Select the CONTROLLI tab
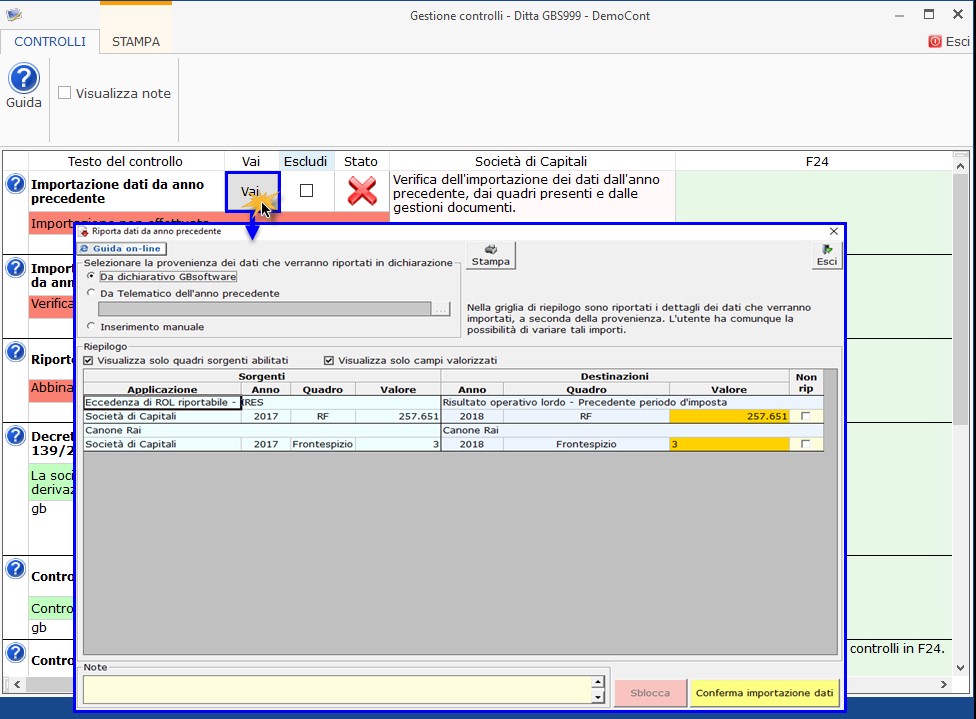The height and width of the screenshot is (719, 976). tap(50, 42)
